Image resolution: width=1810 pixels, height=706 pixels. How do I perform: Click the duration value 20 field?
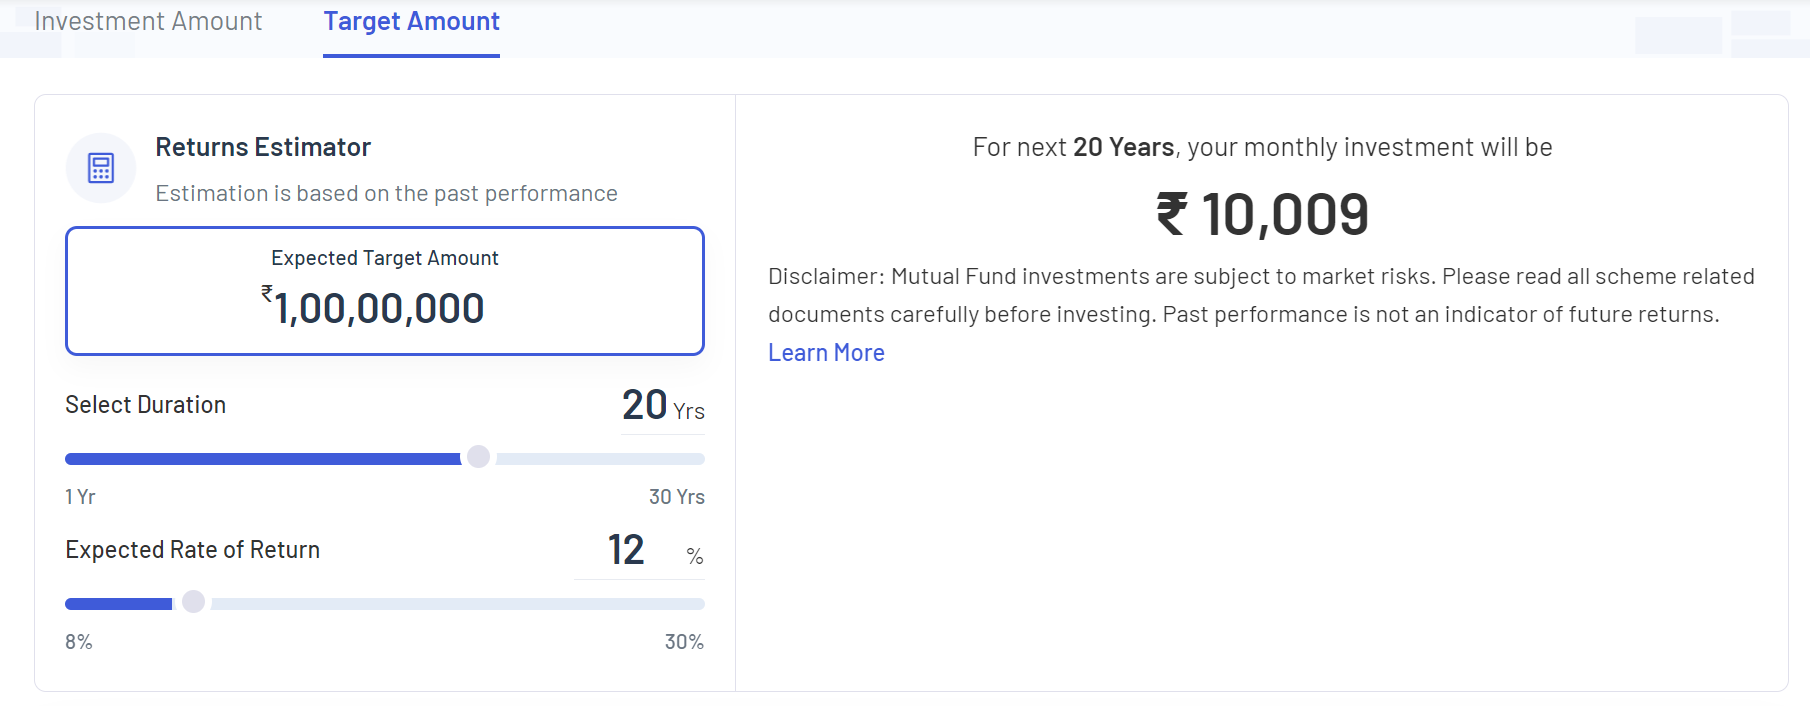click(644, 405)
